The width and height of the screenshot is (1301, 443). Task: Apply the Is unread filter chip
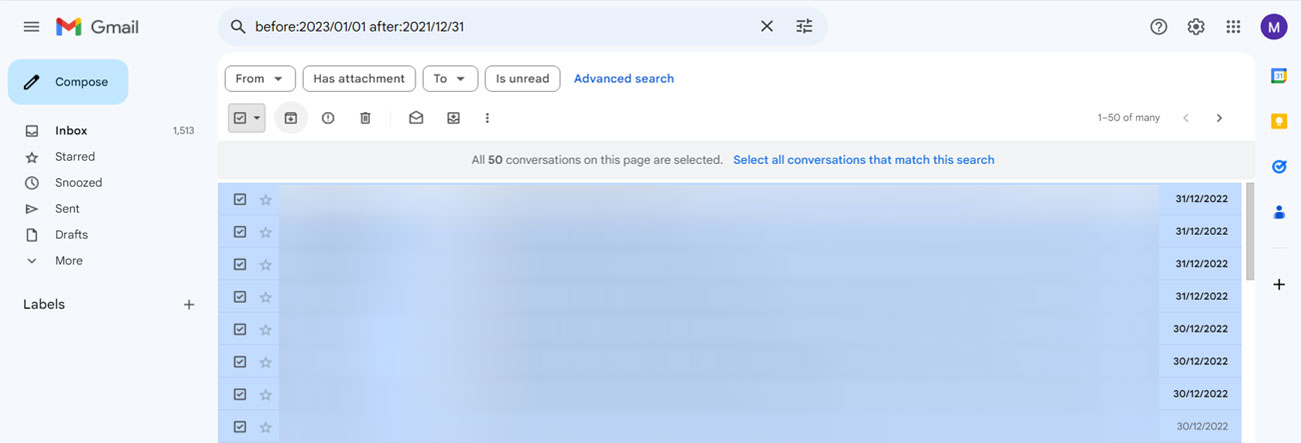click(x=522, y=78)
